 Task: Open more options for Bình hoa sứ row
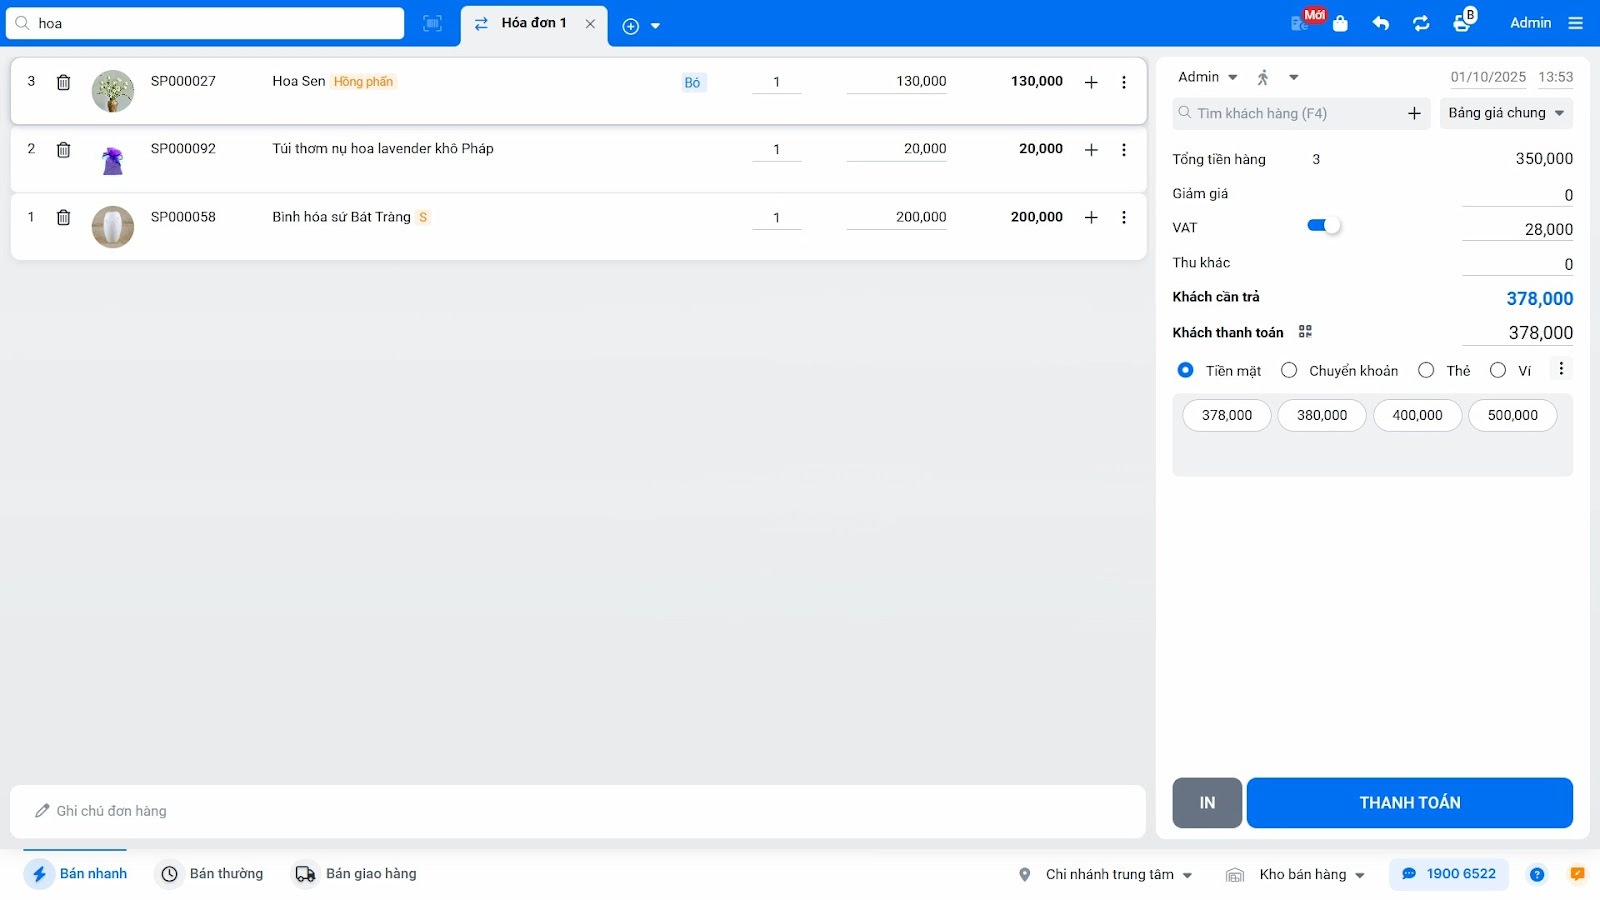(1124, 217)
